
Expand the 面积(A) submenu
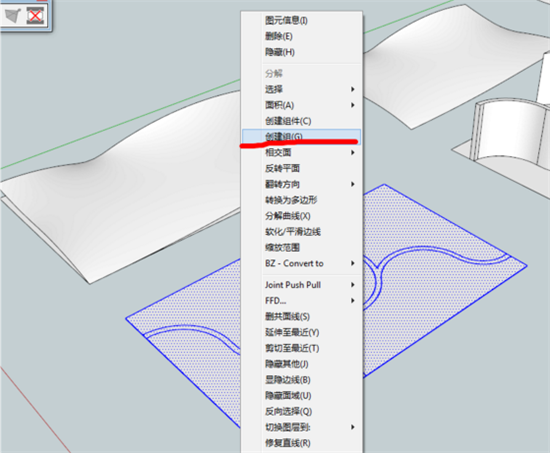[x=301, y=105]
